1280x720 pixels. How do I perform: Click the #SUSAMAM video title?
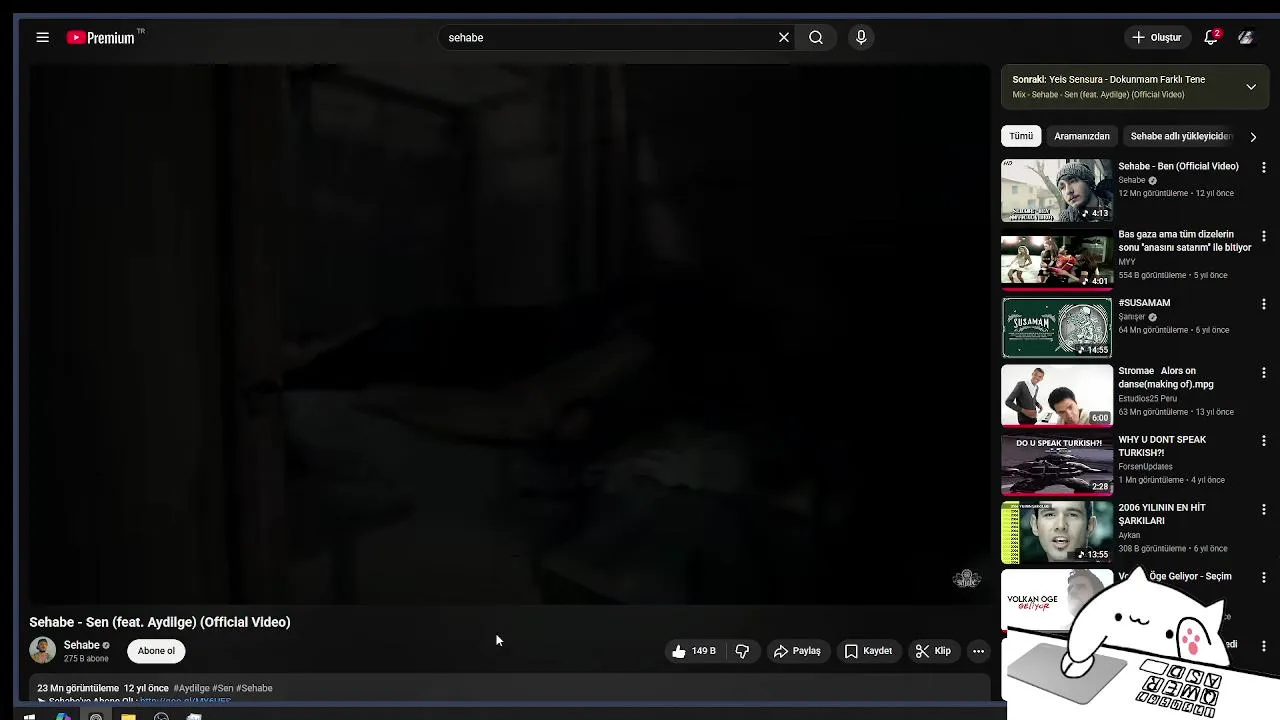click(x=1144, y=302)
